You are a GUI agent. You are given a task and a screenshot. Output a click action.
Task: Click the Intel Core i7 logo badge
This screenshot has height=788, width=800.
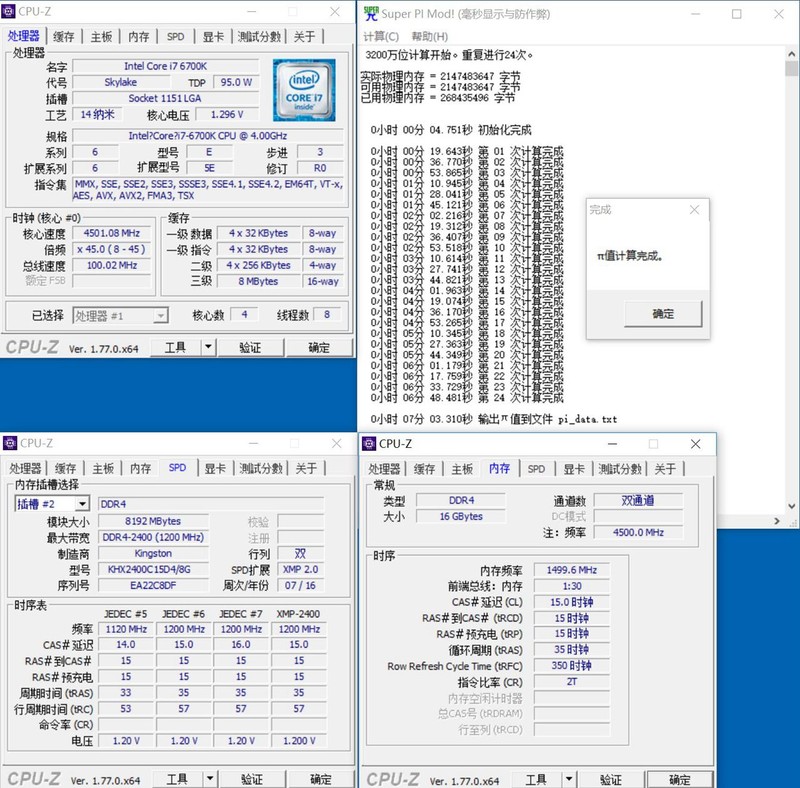304,90
